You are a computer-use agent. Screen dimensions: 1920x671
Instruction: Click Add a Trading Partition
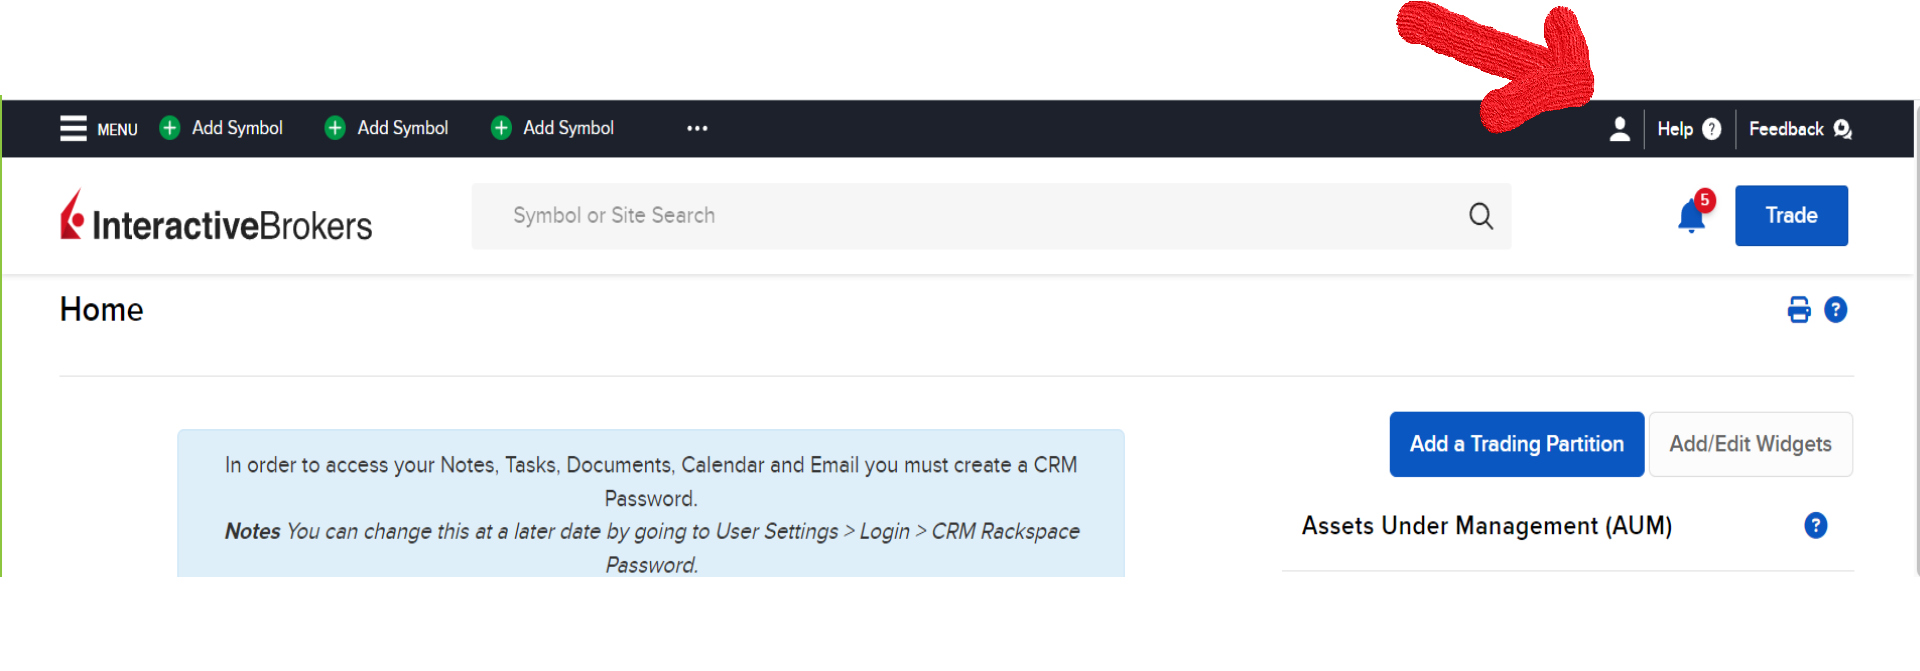click(x=1516, y=444)
